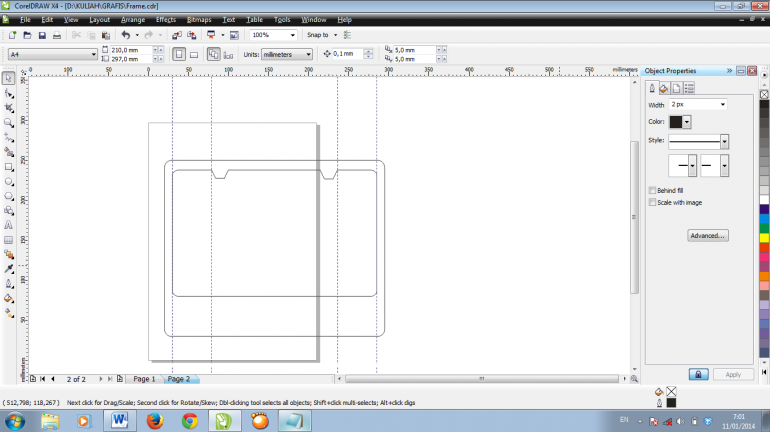The height and width of the screenshot is (432, 770).
Task: Select the Freehand tool
Action: pos(8,137)
